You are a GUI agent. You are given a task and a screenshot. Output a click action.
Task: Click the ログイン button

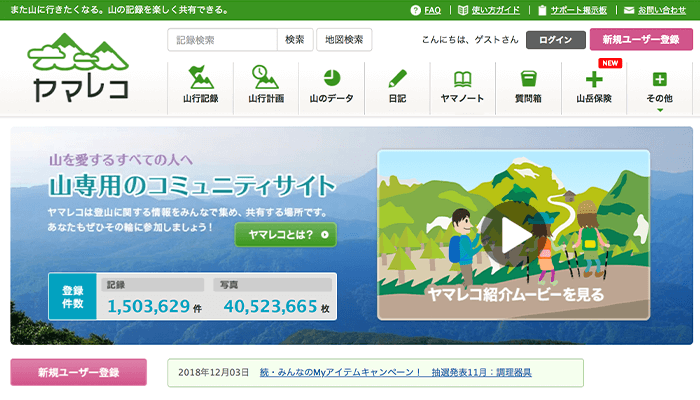click(x=555, y=40)
